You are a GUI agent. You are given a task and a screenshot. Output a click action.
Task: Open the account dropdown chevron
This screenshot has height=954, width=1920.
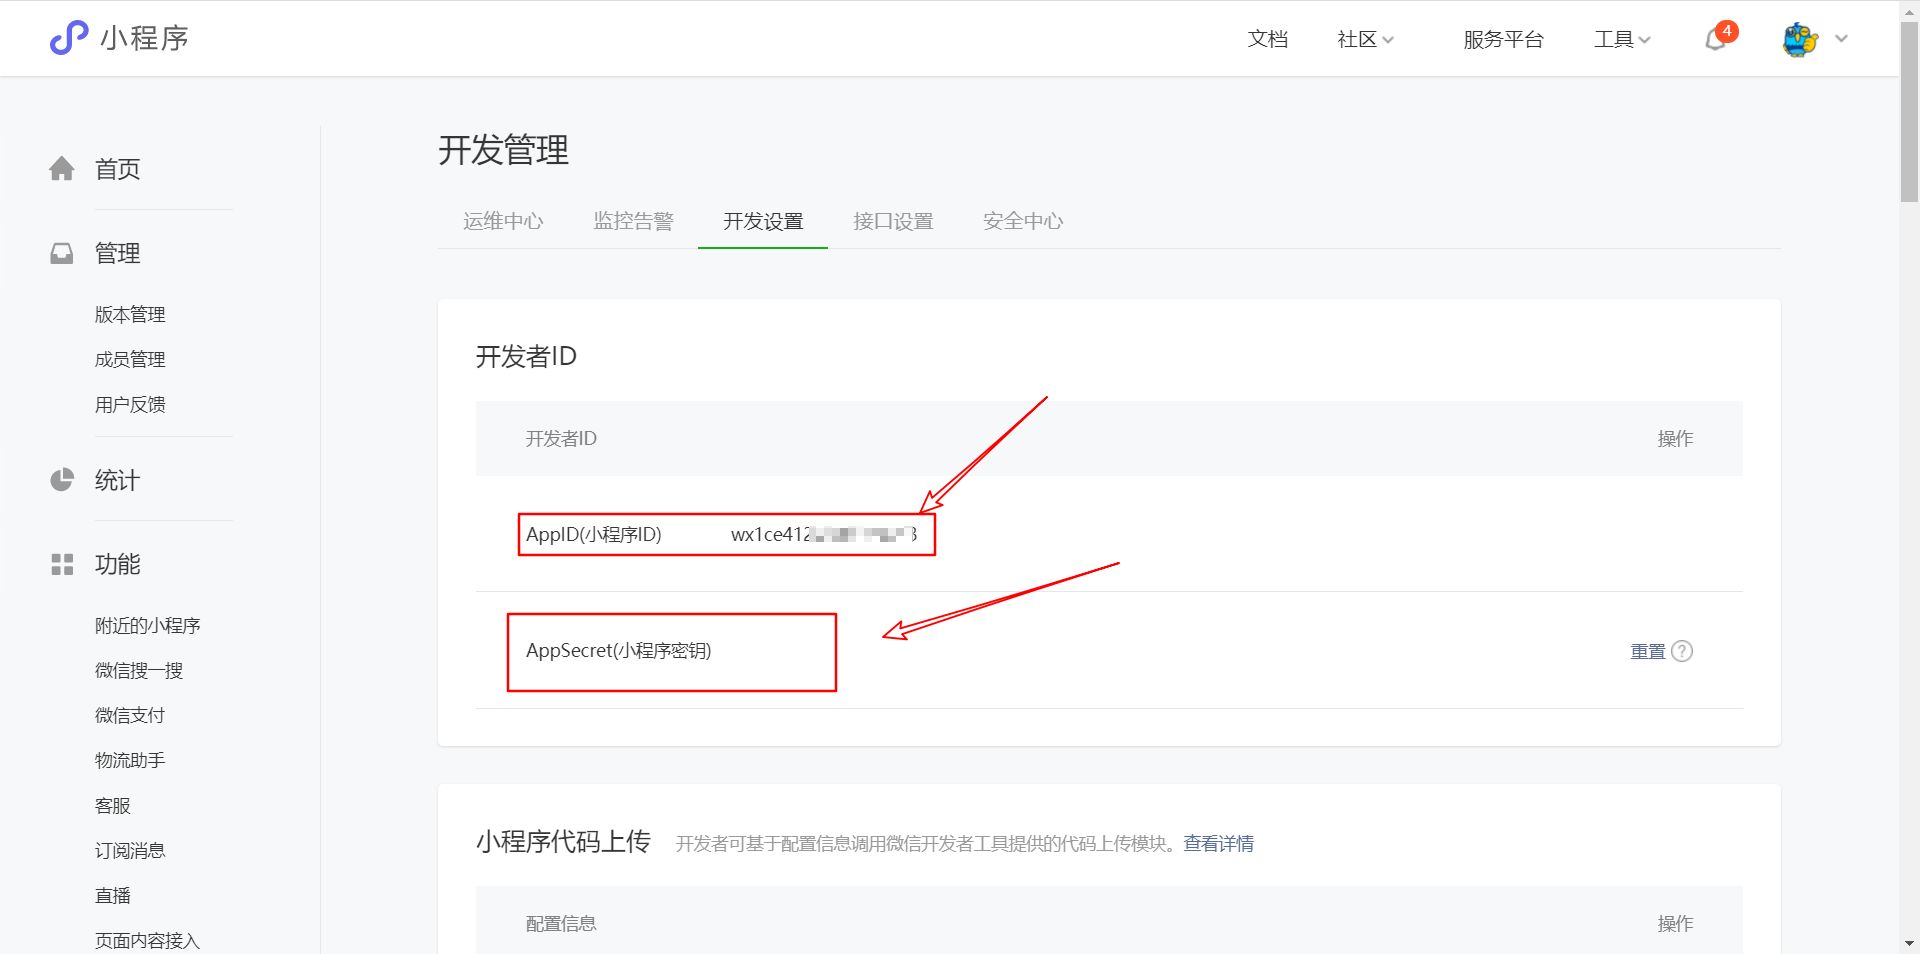click(x=1841, y=39)
